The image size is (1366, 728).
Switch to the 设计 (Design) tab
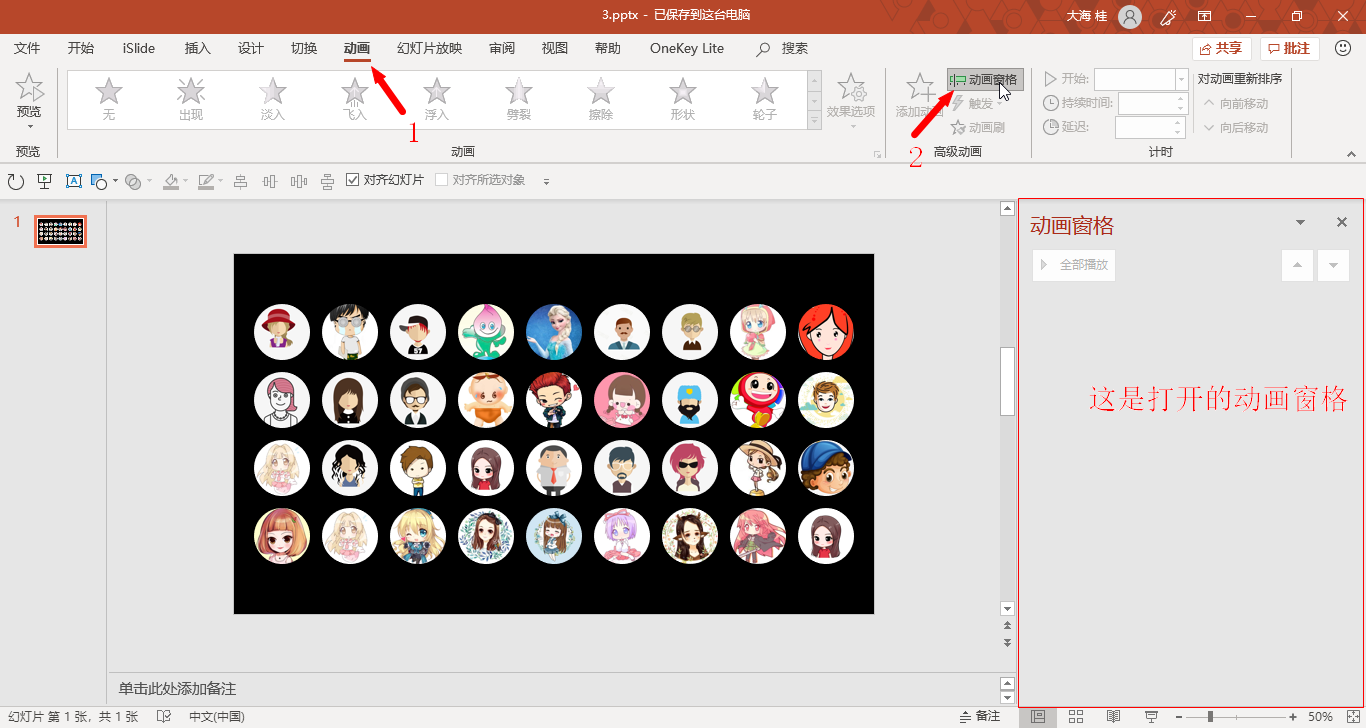tap(251, 48)
